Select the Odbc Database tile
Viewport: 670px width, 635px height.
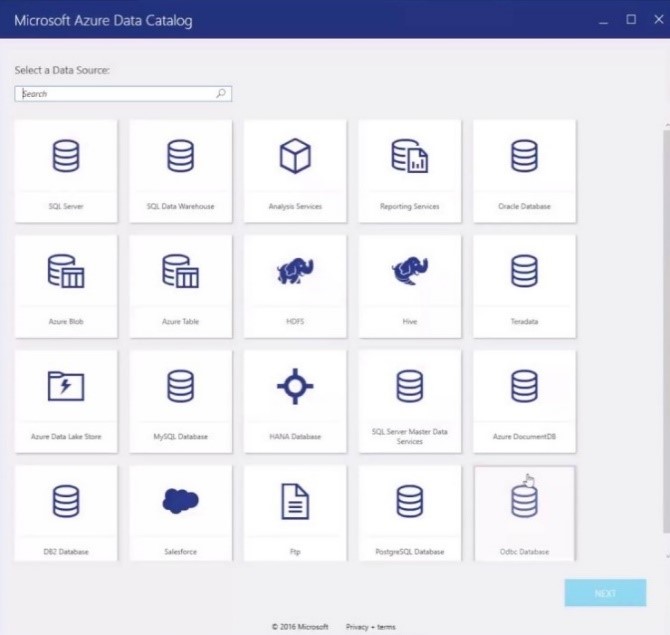point(524,513)
